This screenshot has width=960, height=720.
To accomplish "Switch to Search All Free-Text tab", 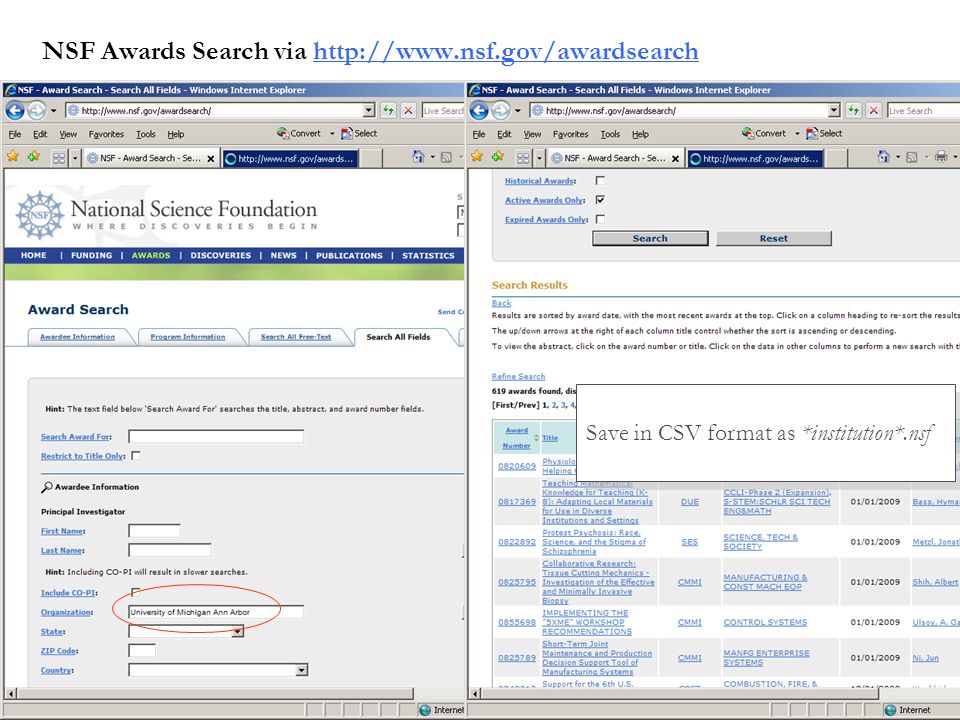I will coord(296,337).
